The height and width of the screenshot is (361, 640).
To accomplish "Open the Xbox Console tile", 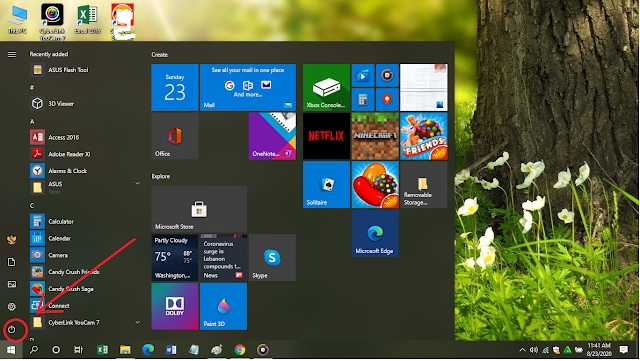I will click(326, 87).
